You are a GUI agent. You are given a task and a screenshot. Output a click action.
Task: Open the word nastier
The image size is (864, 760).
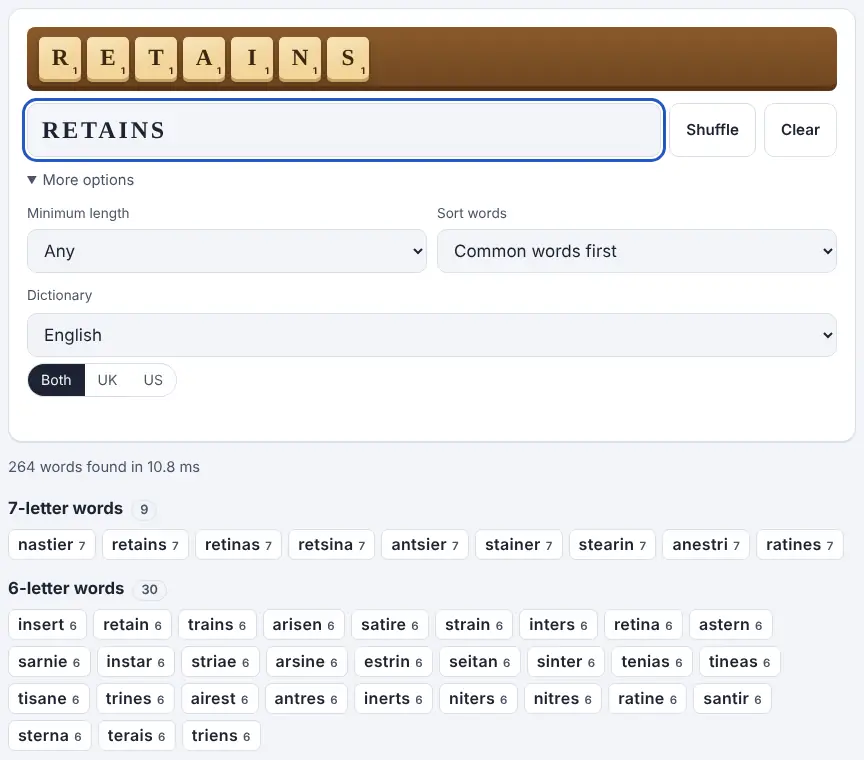coord(52,545)
